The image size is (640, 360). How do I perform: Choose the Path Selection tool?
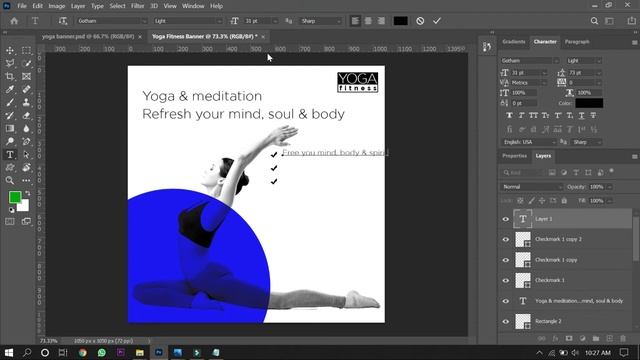[x=26, y=155]
